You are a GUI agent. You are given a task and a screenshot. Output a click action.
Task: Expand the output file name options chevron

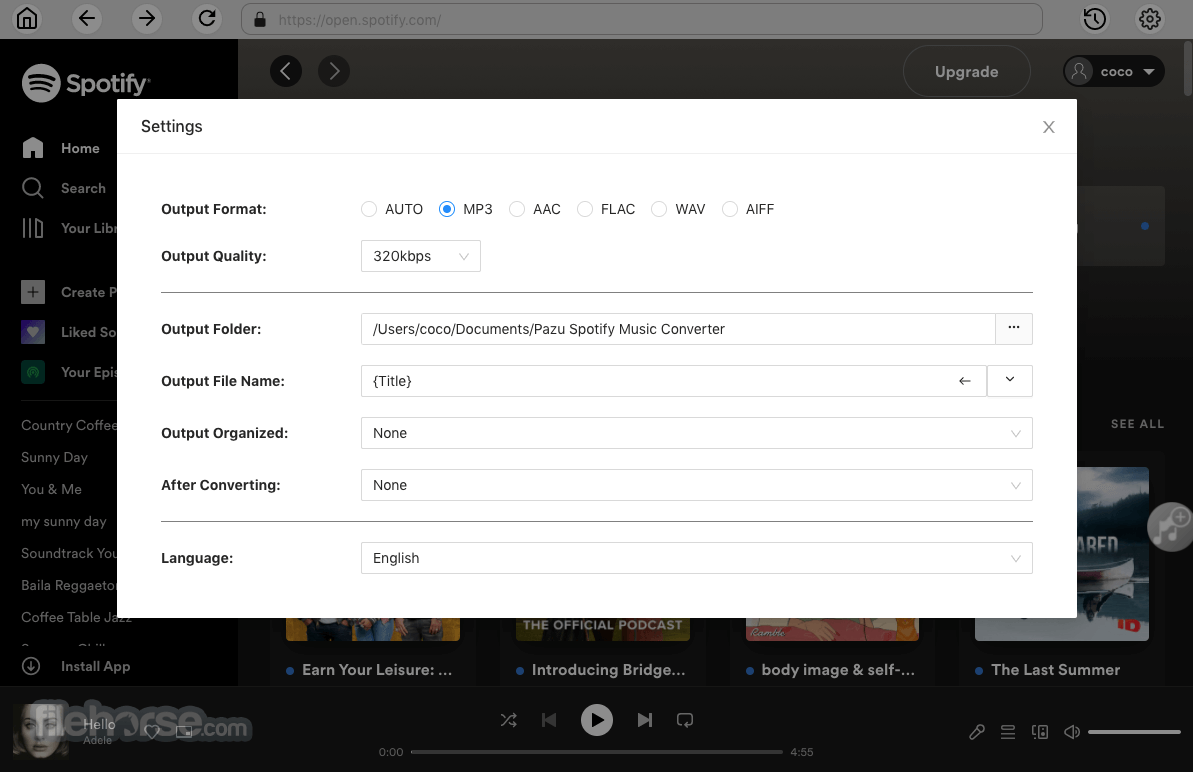1010,380
